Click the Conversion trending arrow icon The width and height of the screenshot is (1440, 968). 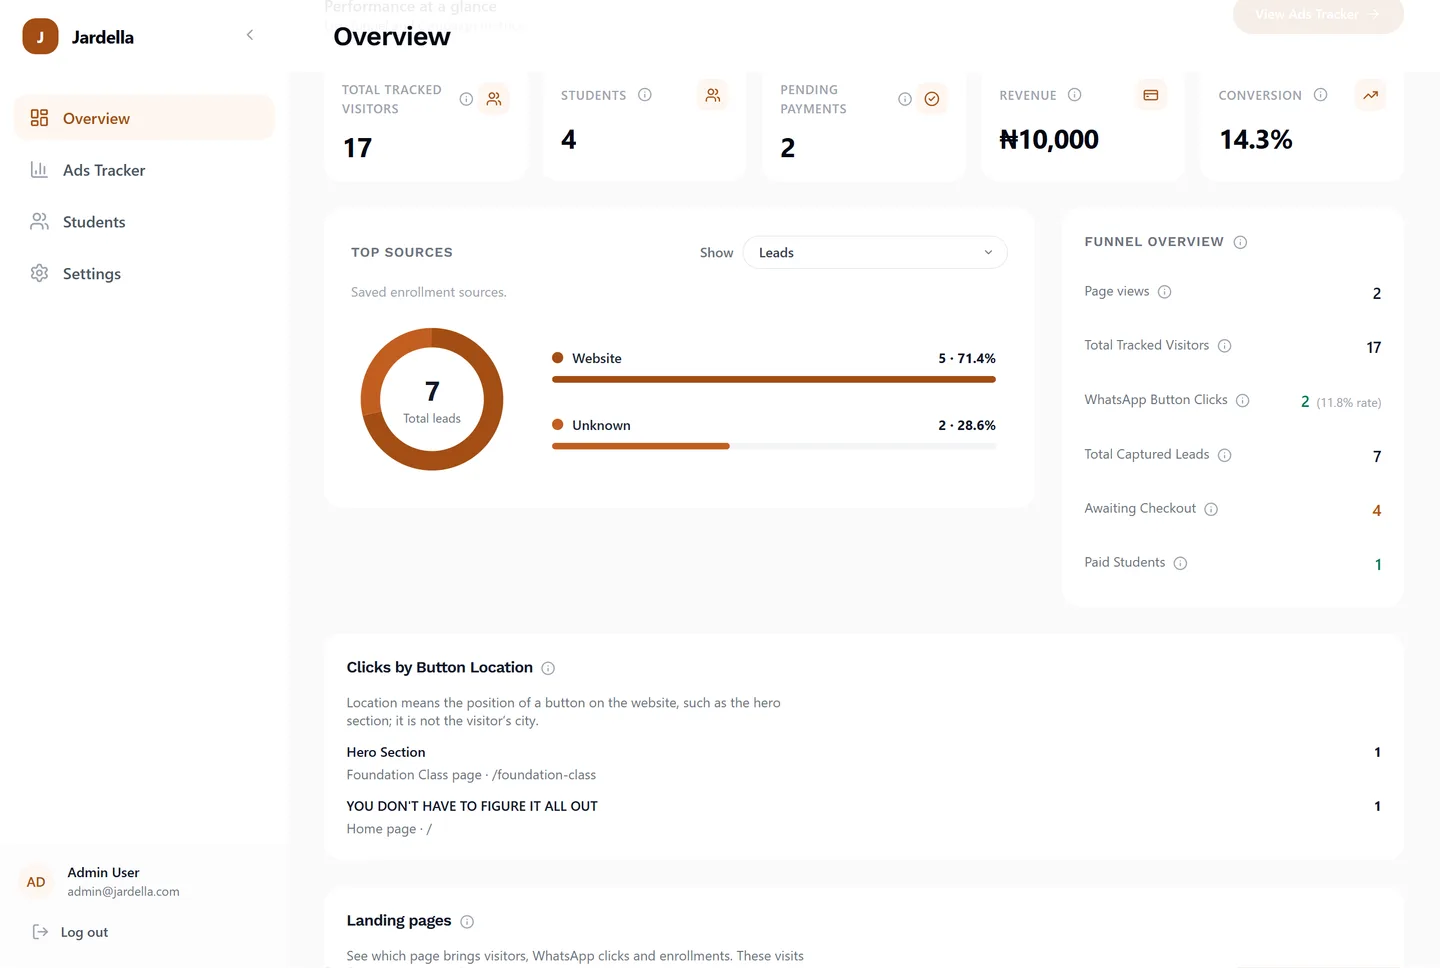(1370, 95)
